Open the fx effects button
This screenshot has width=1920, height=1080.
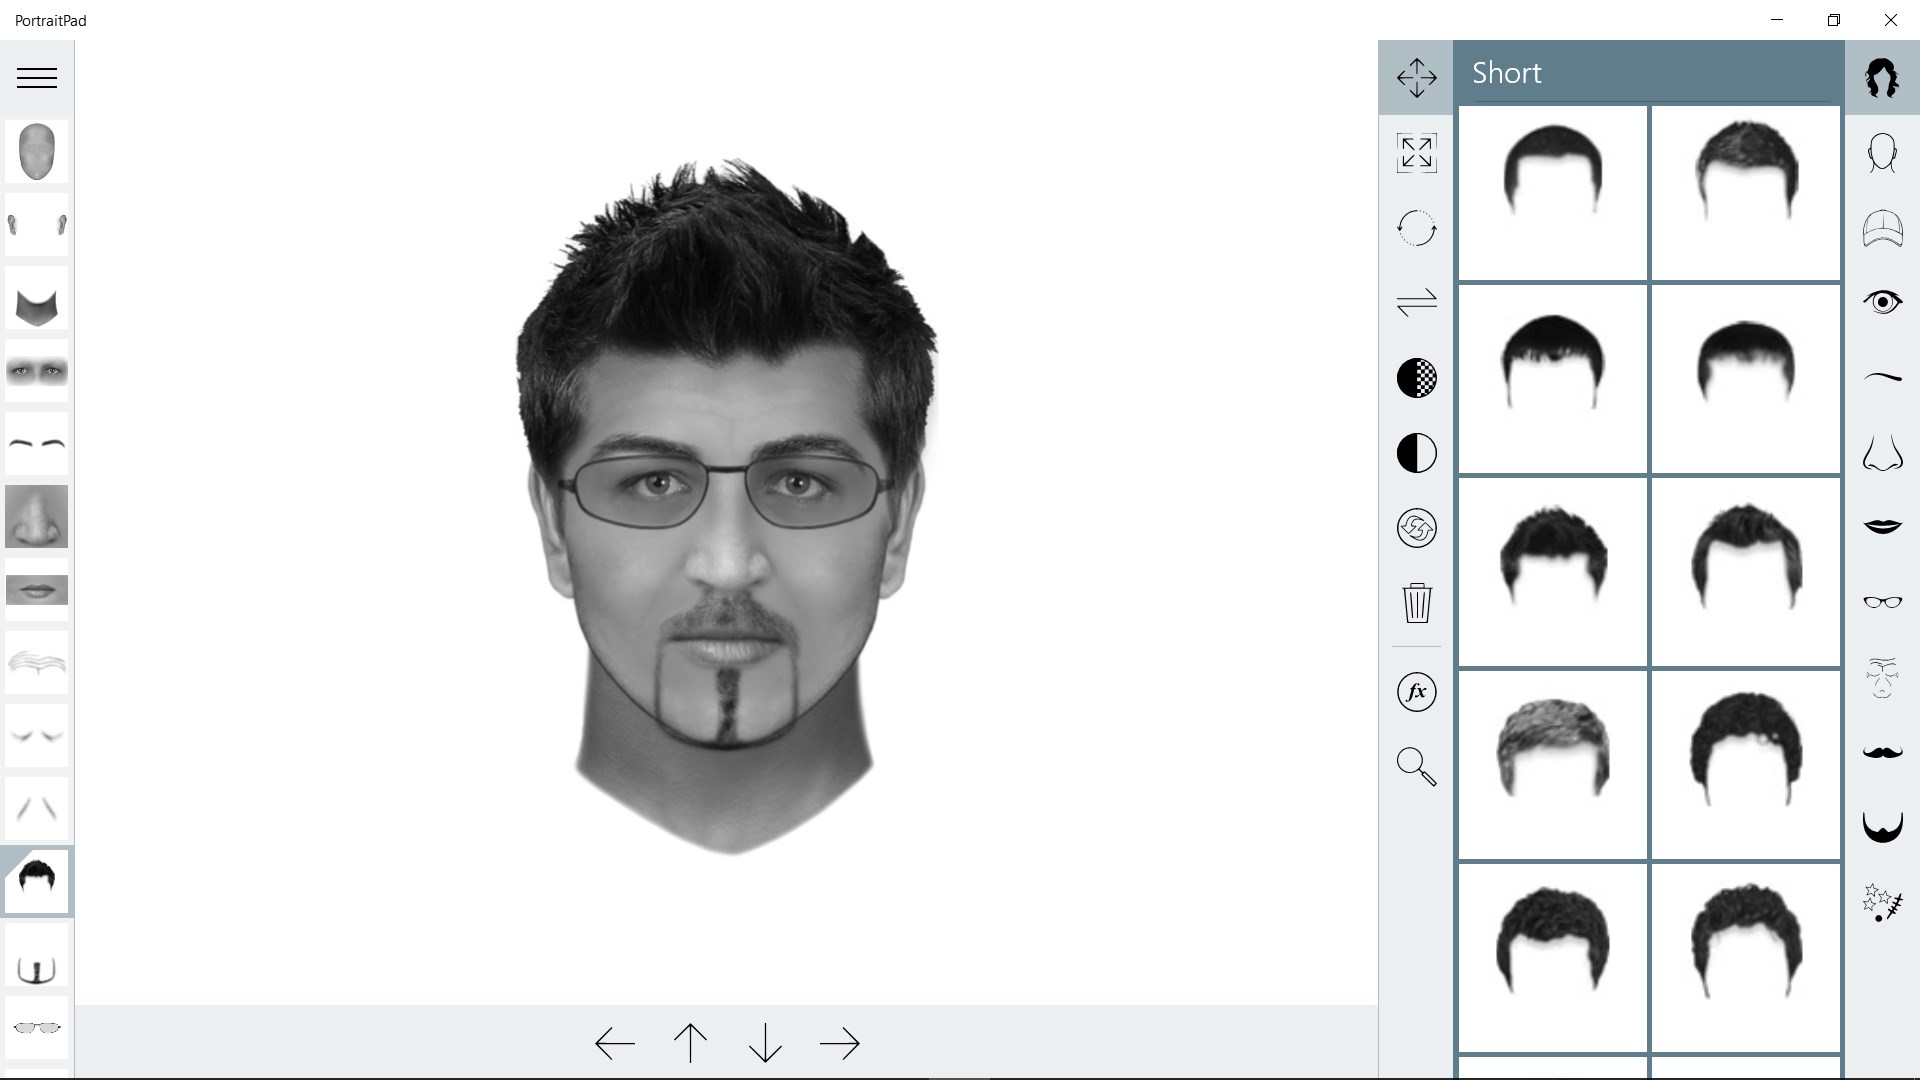point(1416,692)
